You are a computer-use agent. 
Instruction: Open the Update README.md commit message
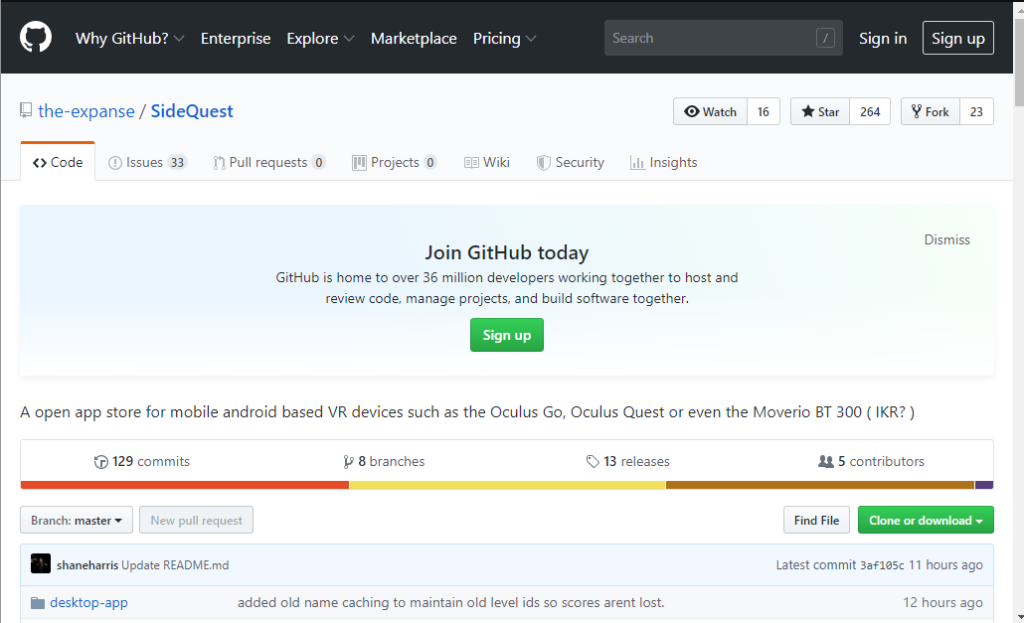[x=175, y=565]
